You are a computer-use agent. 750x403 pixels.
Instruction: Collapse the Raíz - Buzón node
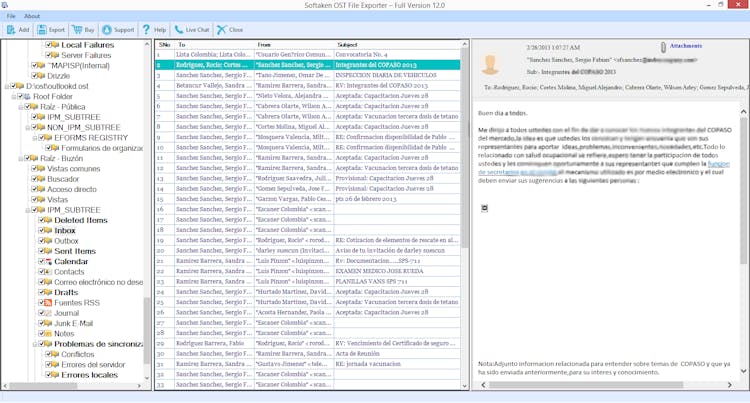pos(21,158)
